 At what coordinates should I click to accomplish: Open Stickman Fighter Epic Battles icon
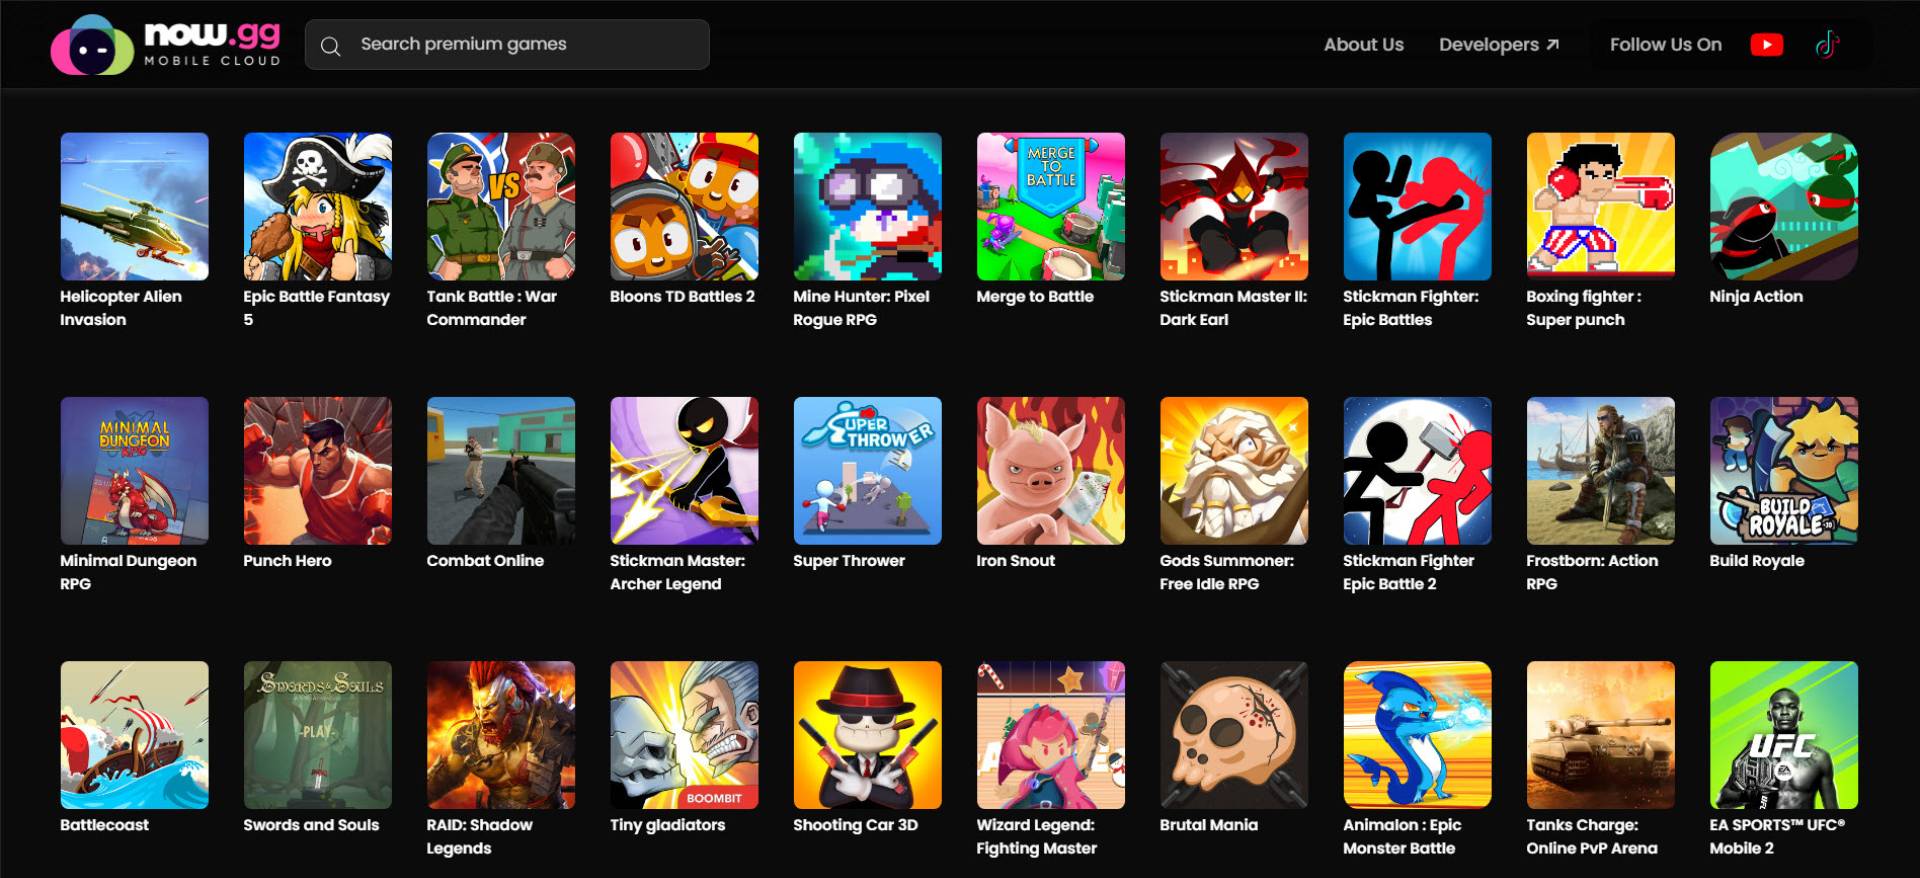click(x=1417, y=207)
